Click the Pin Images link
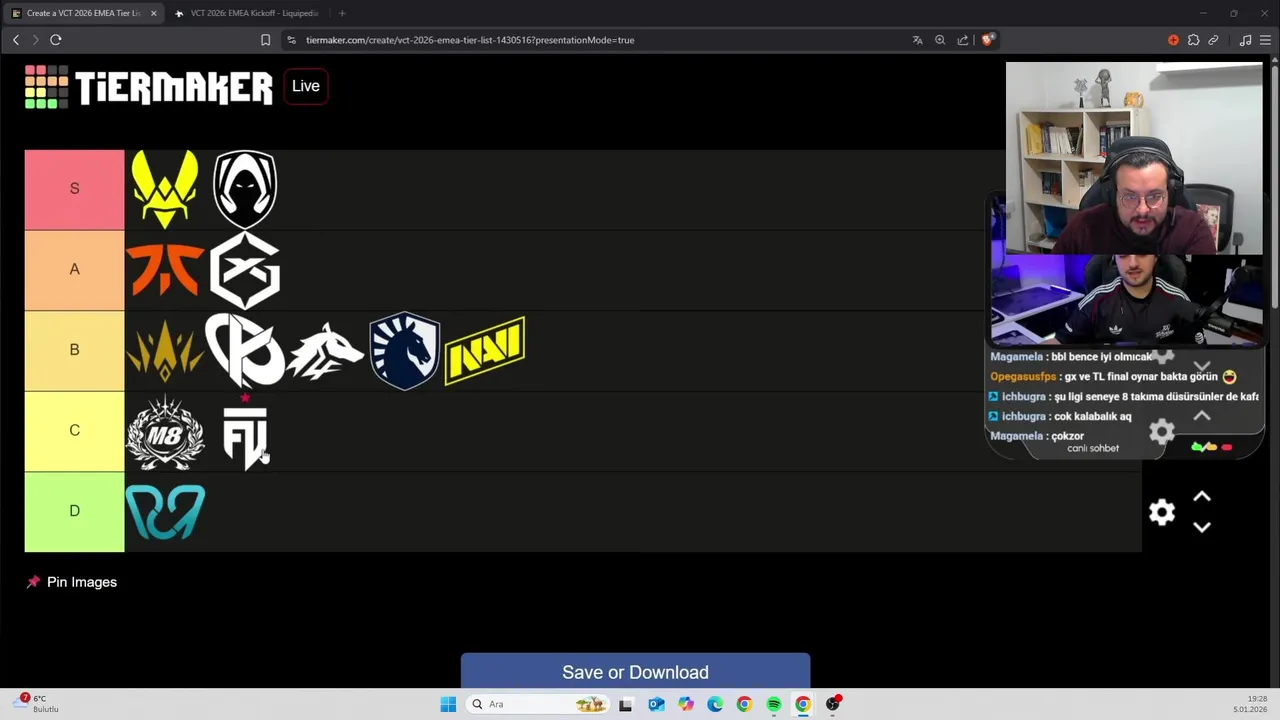The width and height of the screenshot is (1280, 720). click(x=72, y=582)
